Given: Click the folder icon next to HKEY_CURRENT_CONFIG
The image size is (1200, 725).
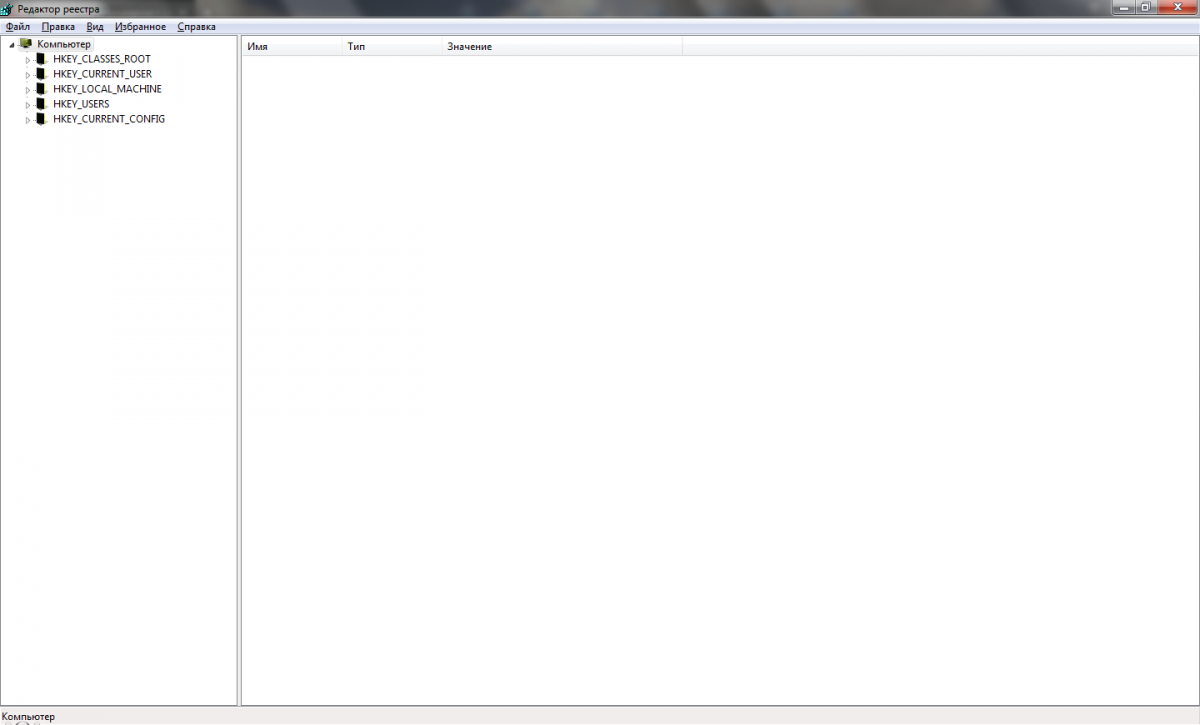Looking at the screenshot, I should [41, 119].
